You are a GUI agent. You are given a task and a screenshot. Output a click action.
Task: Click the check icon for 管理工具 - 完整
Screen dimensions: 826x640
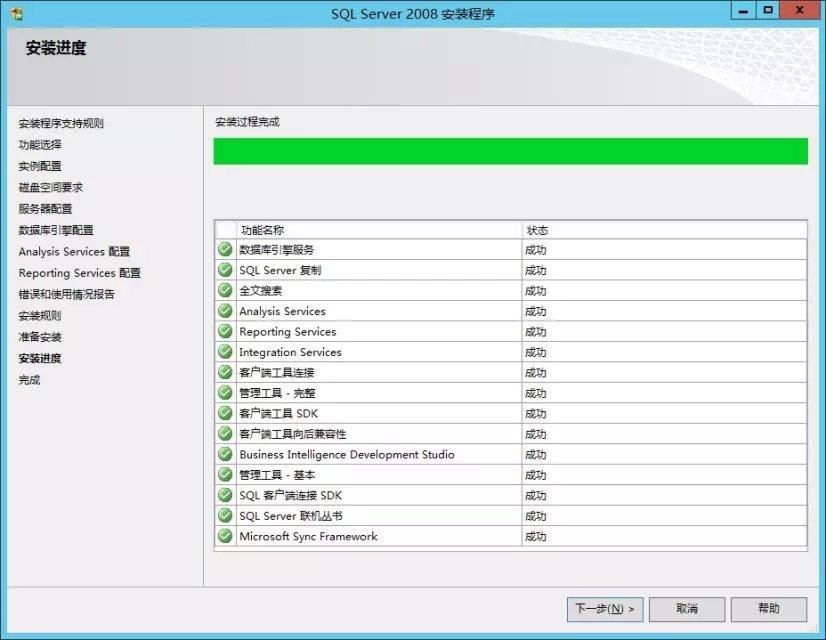pyautogui.click(x=225, y=392)
